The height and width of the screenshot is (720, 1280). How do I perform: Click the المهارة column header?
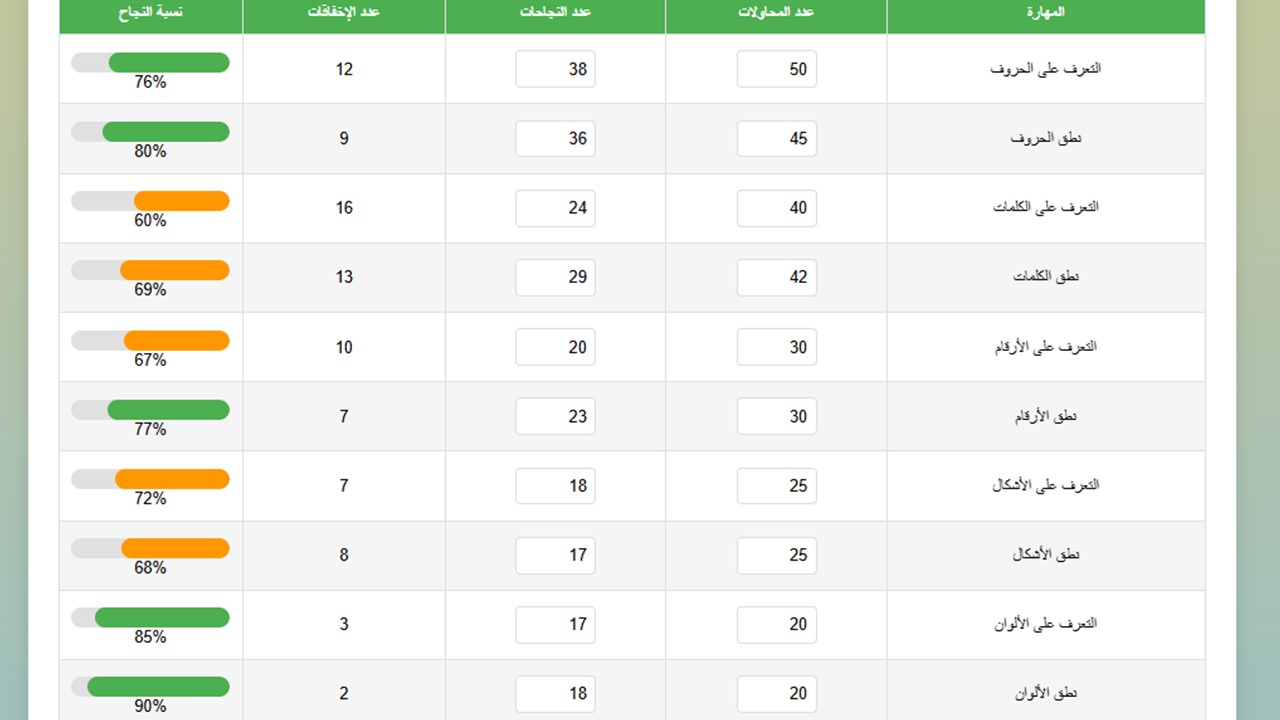click(x=1045, y=13)
